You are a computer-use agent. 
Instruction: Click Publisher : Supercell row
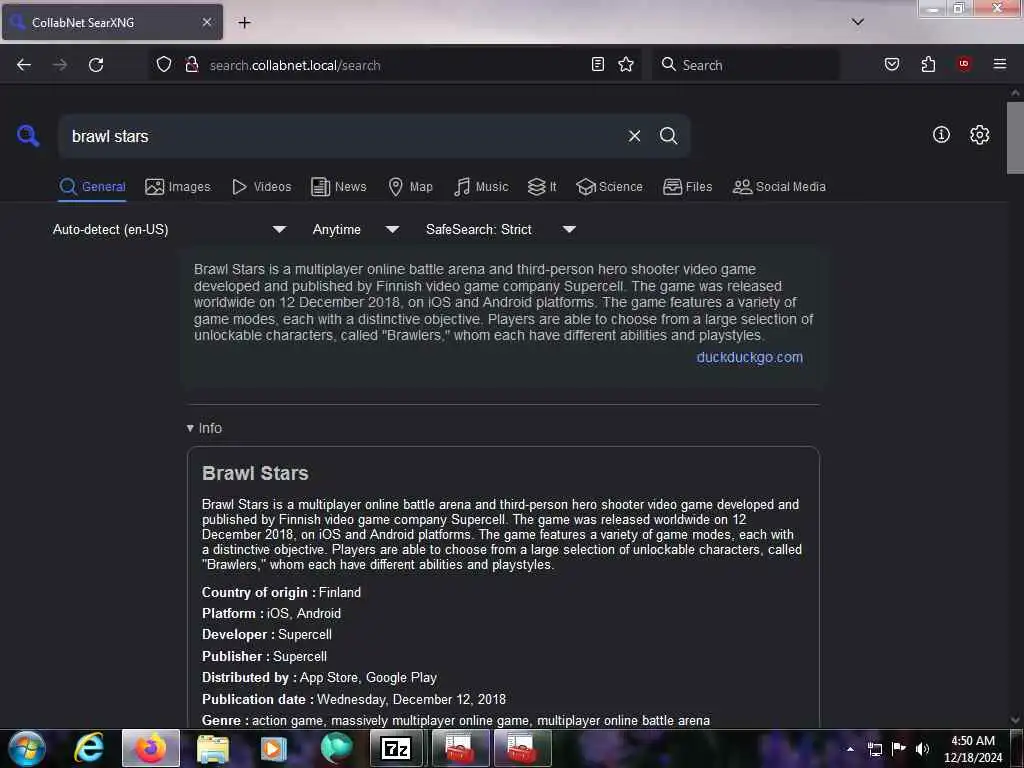point(264,656)
